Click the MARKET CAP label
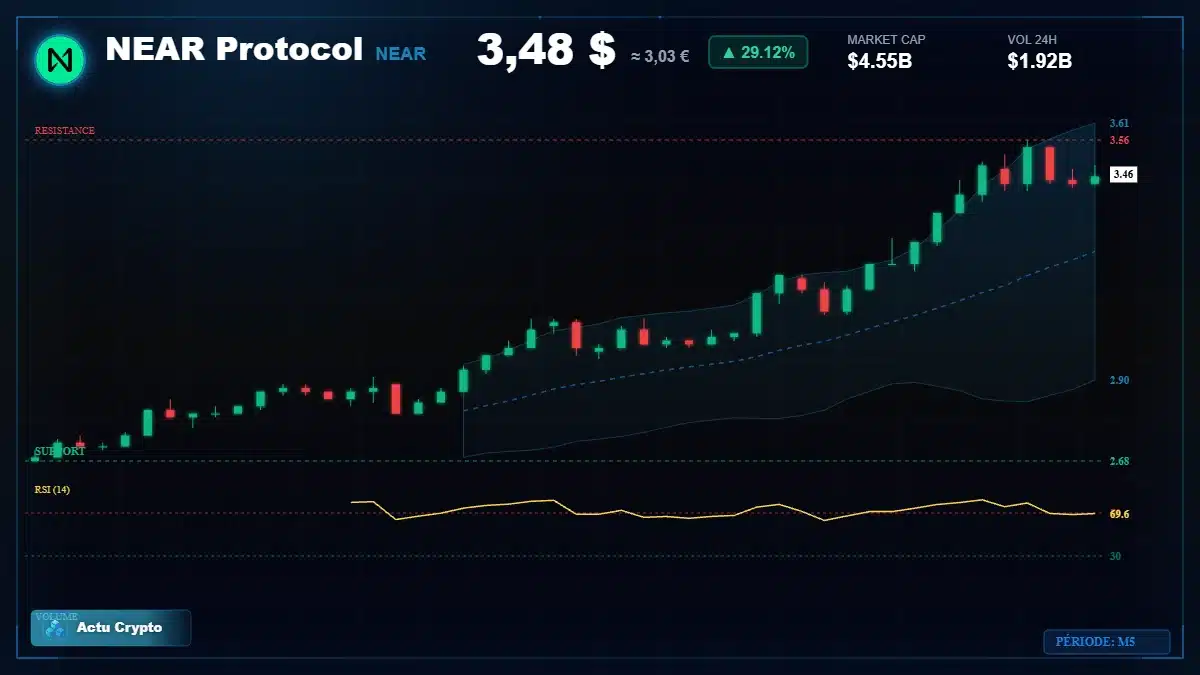 [x=886, y=40]
